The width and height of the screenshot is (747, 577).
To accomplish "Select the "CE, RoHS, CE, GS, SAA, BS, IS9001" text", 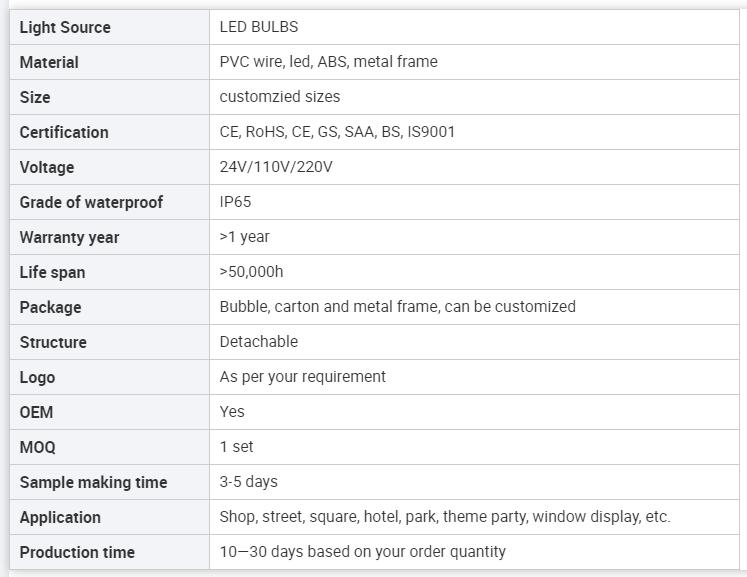I will point(337,132).
